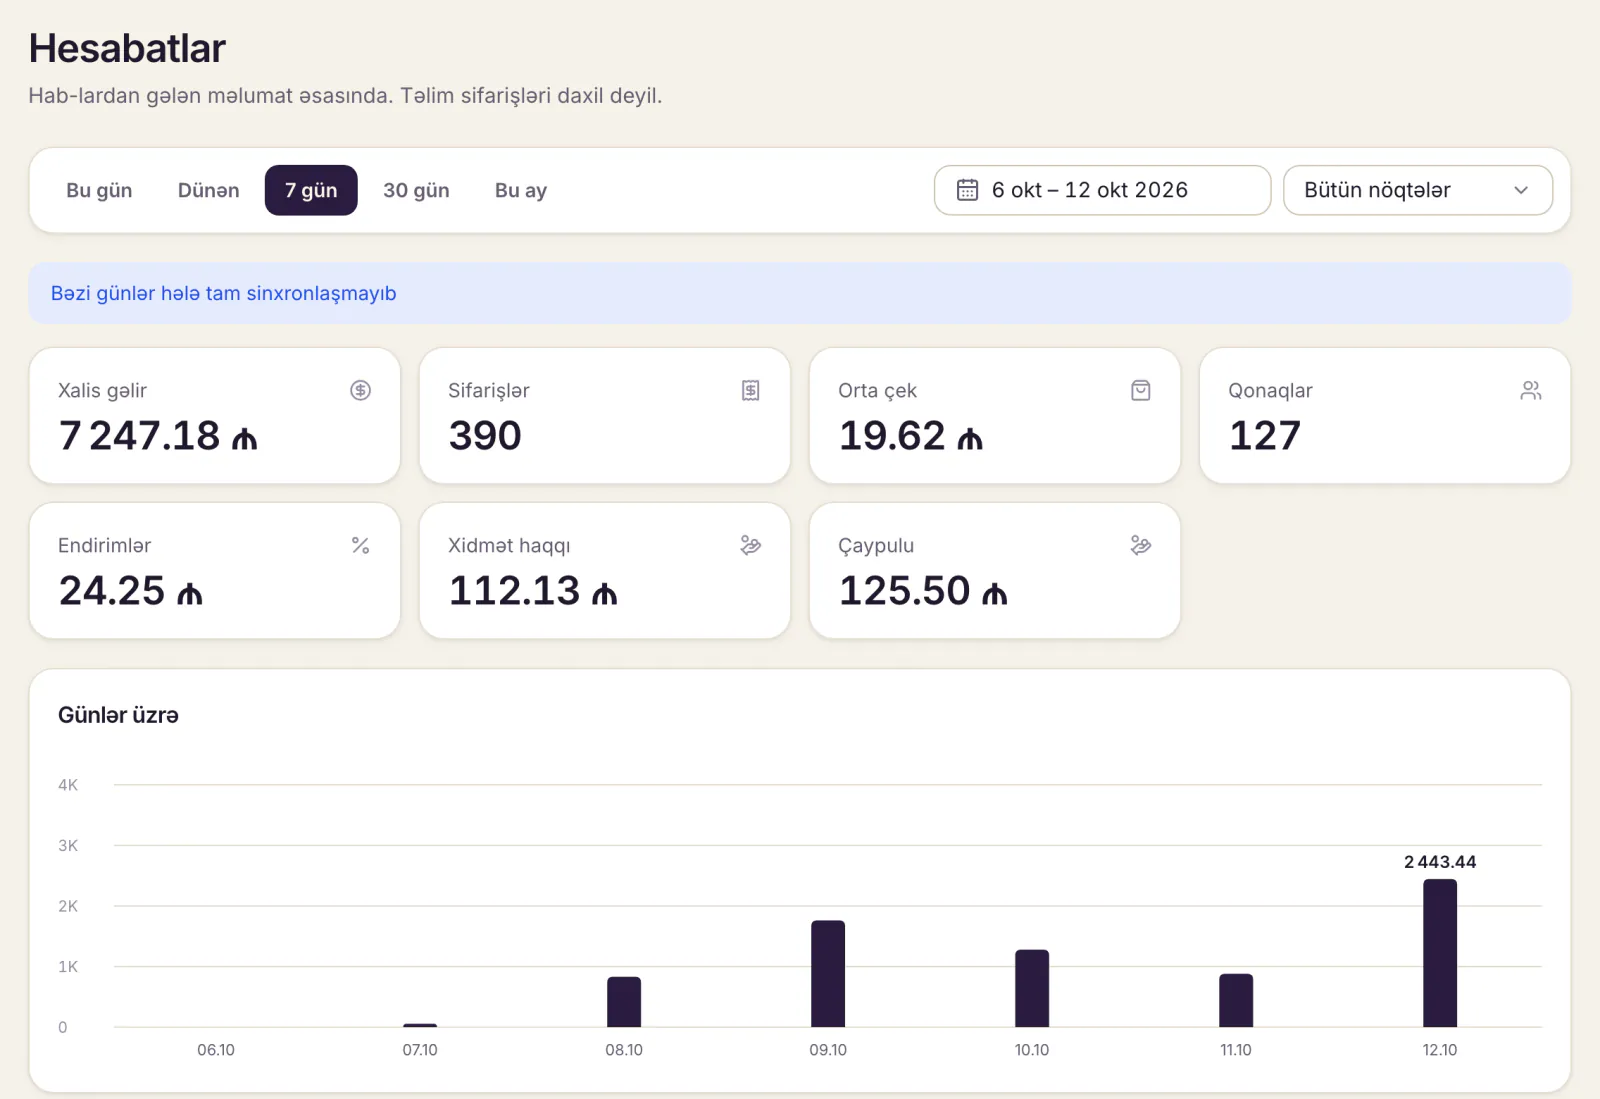Click the bag icon on Orta çek card
The width and height of the screenshot is (1600, 1099).
(1140, 390)
